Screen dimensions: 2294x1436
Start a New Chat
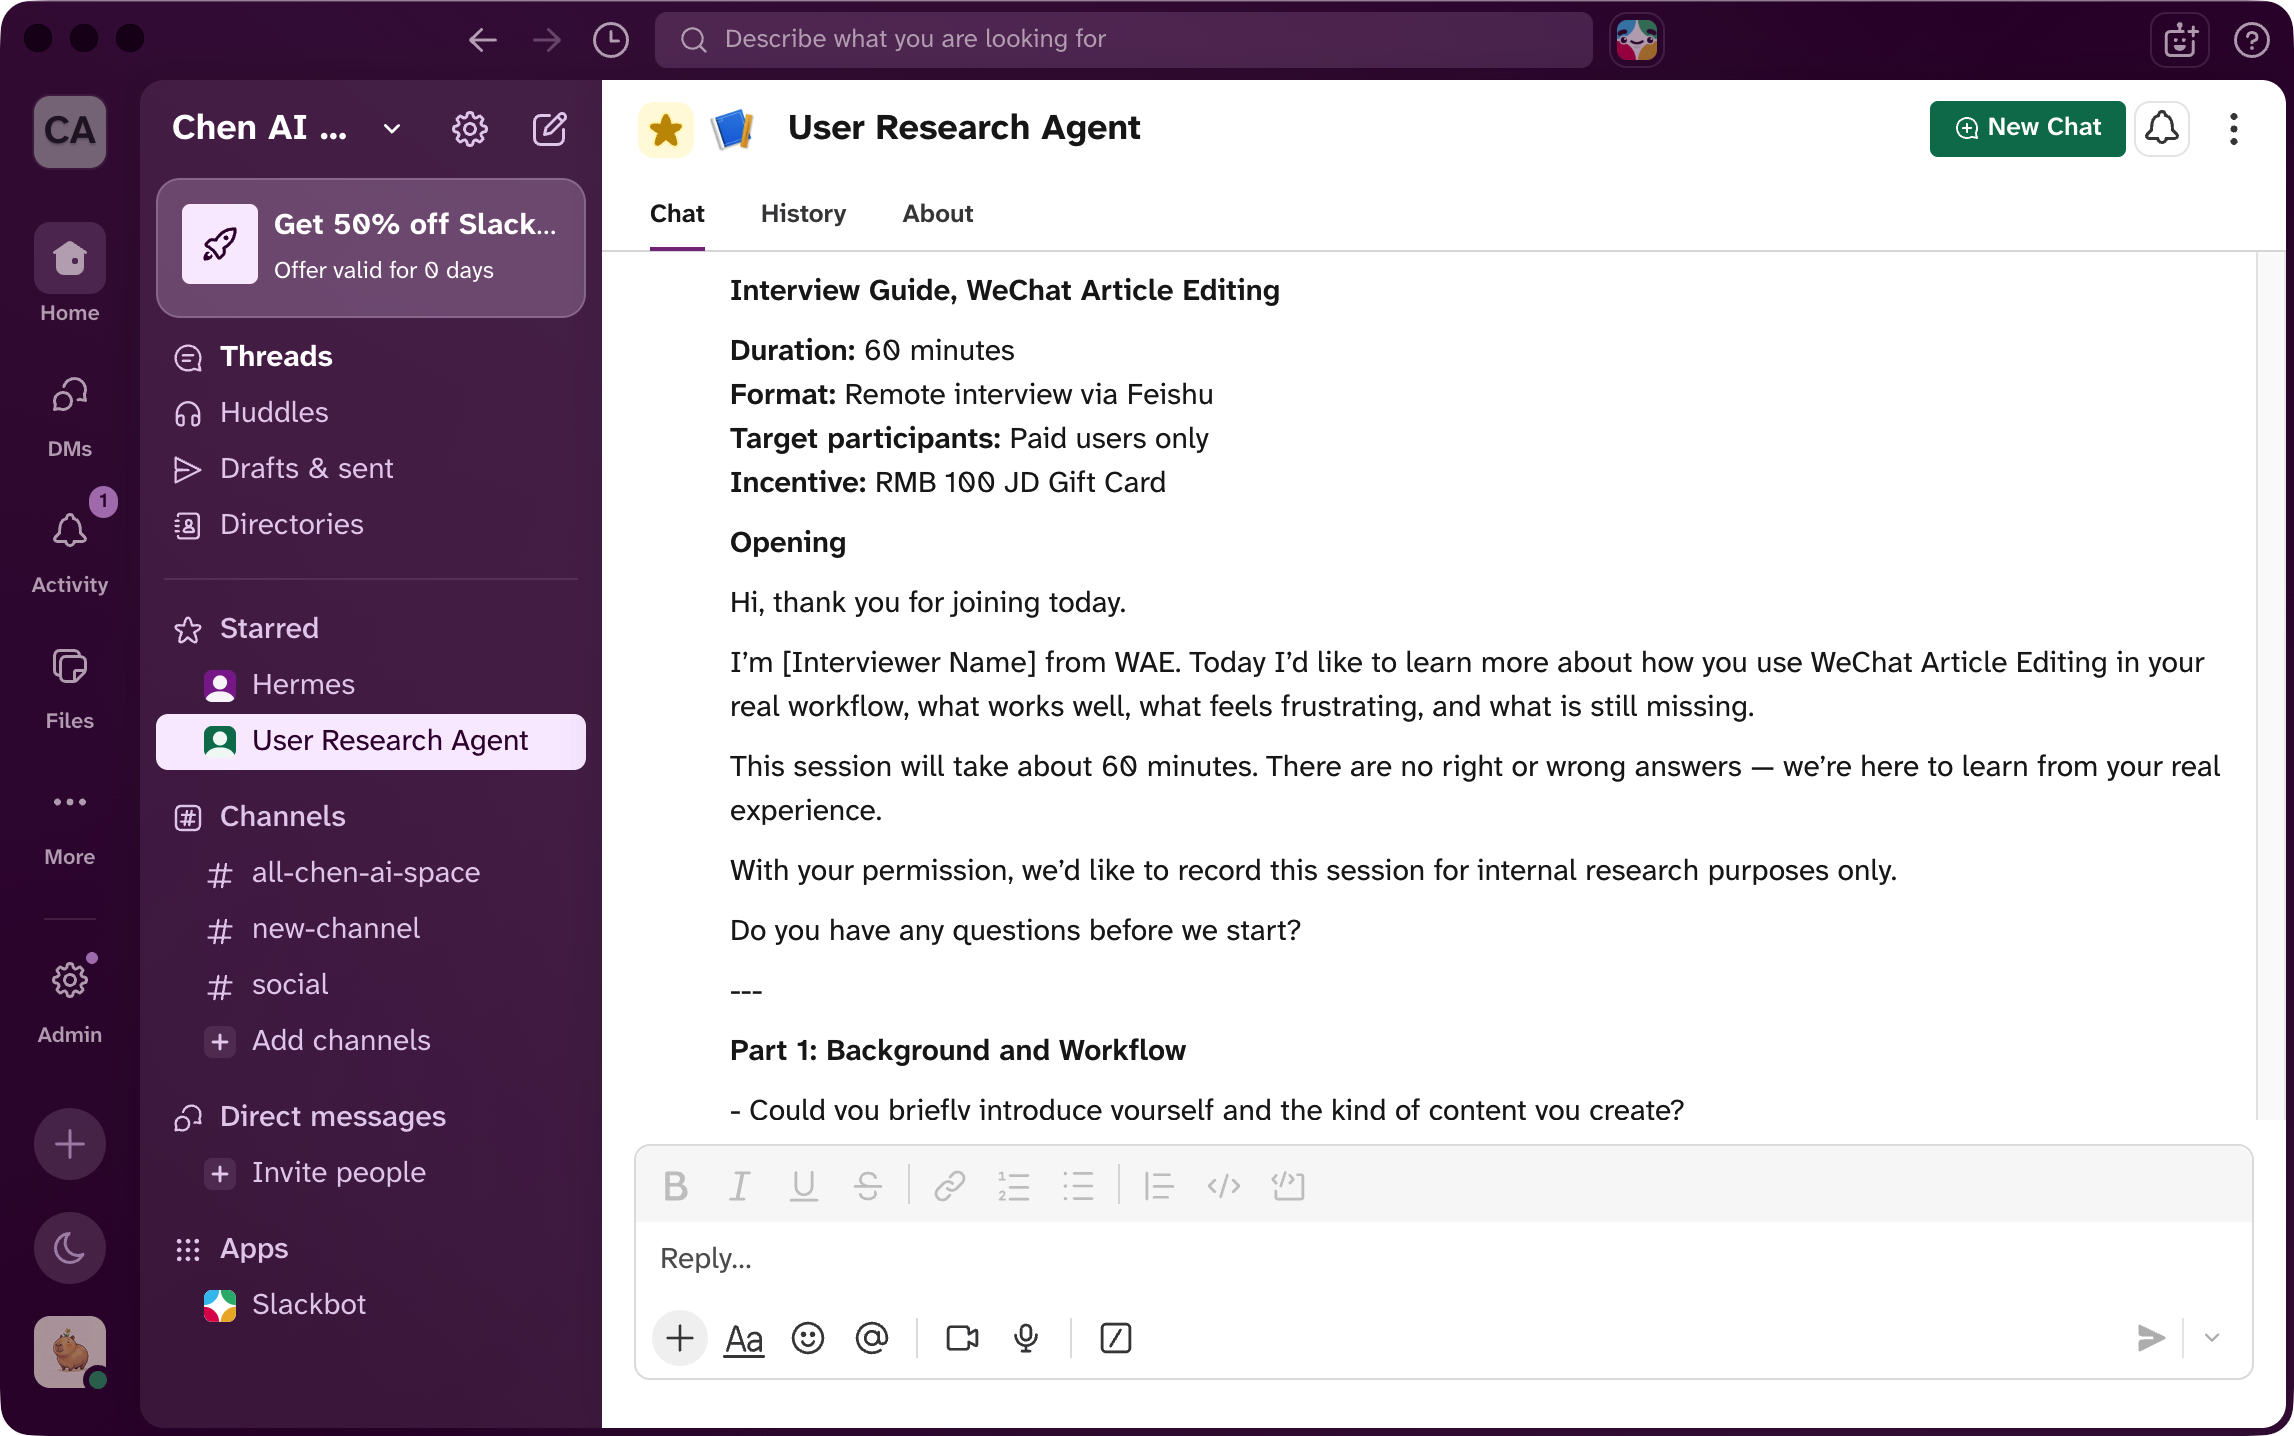[x=2027, y=128]
